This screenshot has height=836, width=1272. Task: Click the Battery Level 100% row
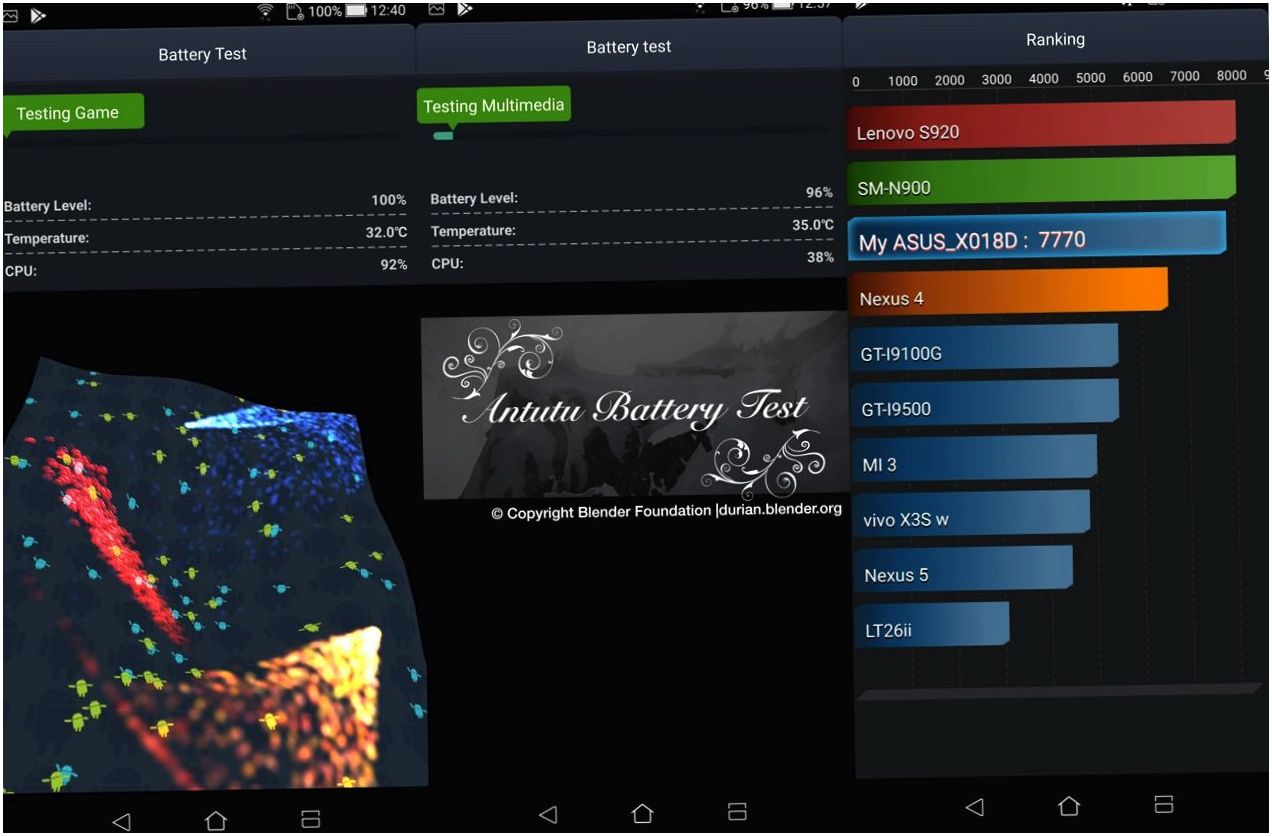(x=205, y=203)
